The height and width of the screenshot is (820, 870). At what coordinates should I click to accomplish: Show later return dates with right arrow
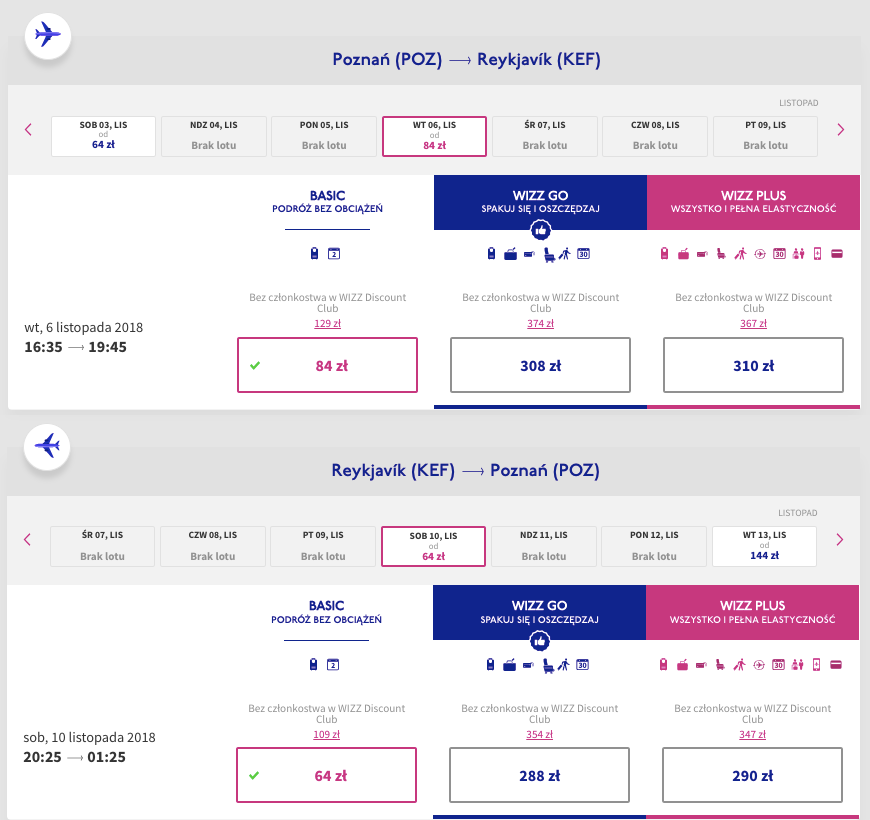840,540
